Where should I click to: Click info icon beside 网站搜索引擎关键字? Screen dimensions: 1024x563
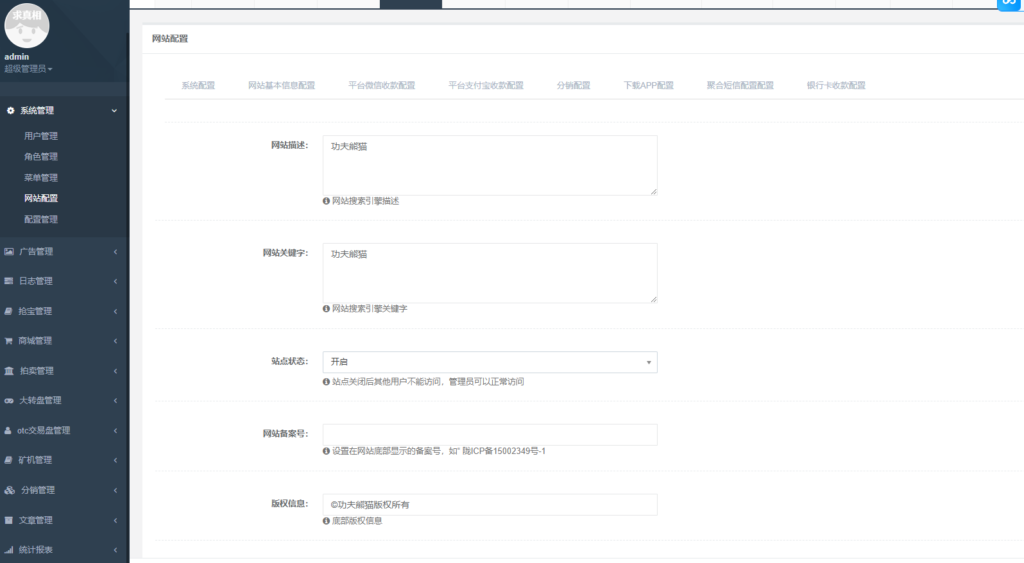pyautogui.click(x=326, y=309)
